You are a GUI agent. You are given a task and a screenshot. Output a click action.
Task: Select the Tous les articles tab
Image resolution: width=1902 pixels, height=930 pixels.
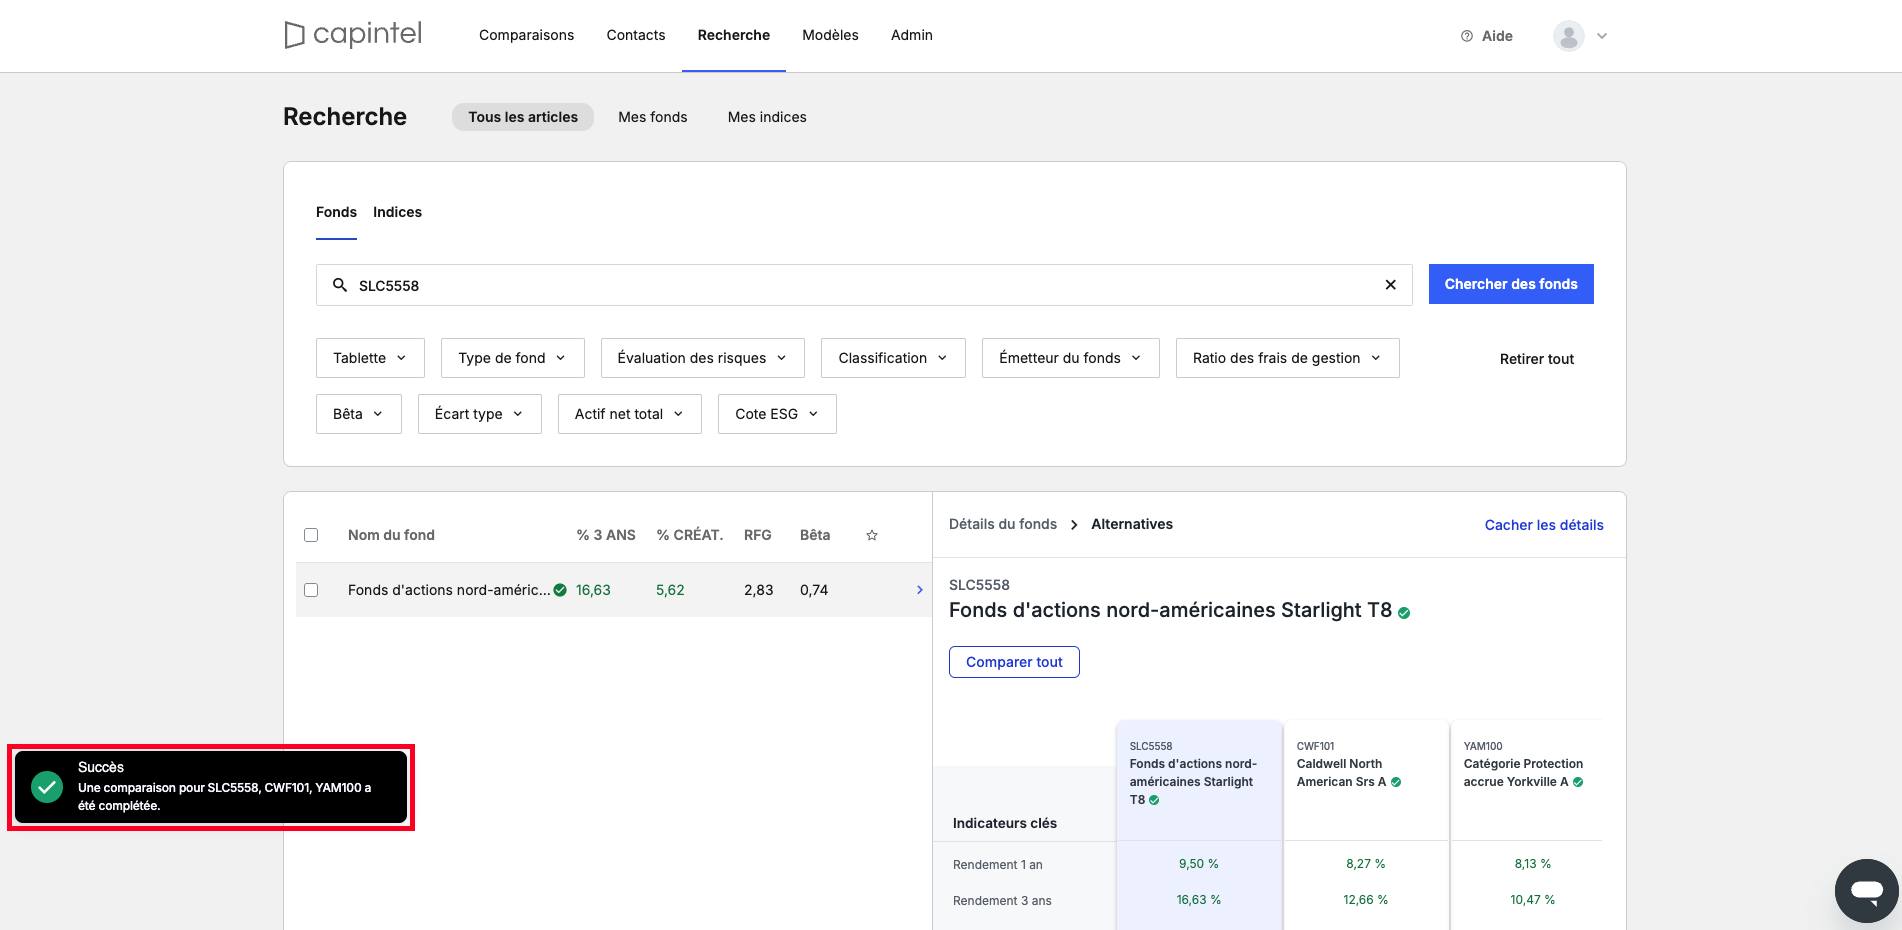523,117
